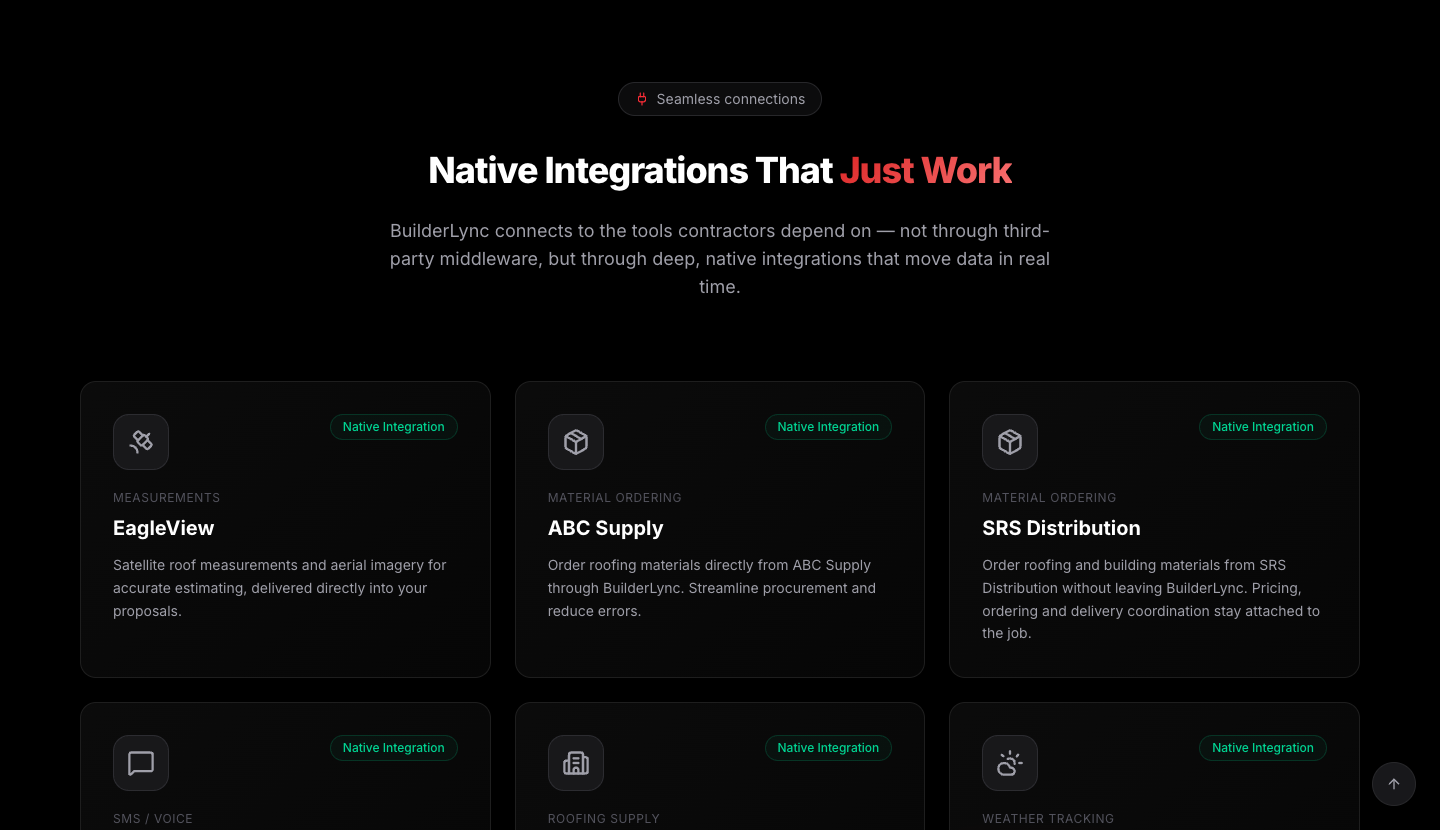Screen dimensions: 1440x830
Task: Click the Native Integration badge on the SMS / Voice card
Action: [x=394, y=748]
